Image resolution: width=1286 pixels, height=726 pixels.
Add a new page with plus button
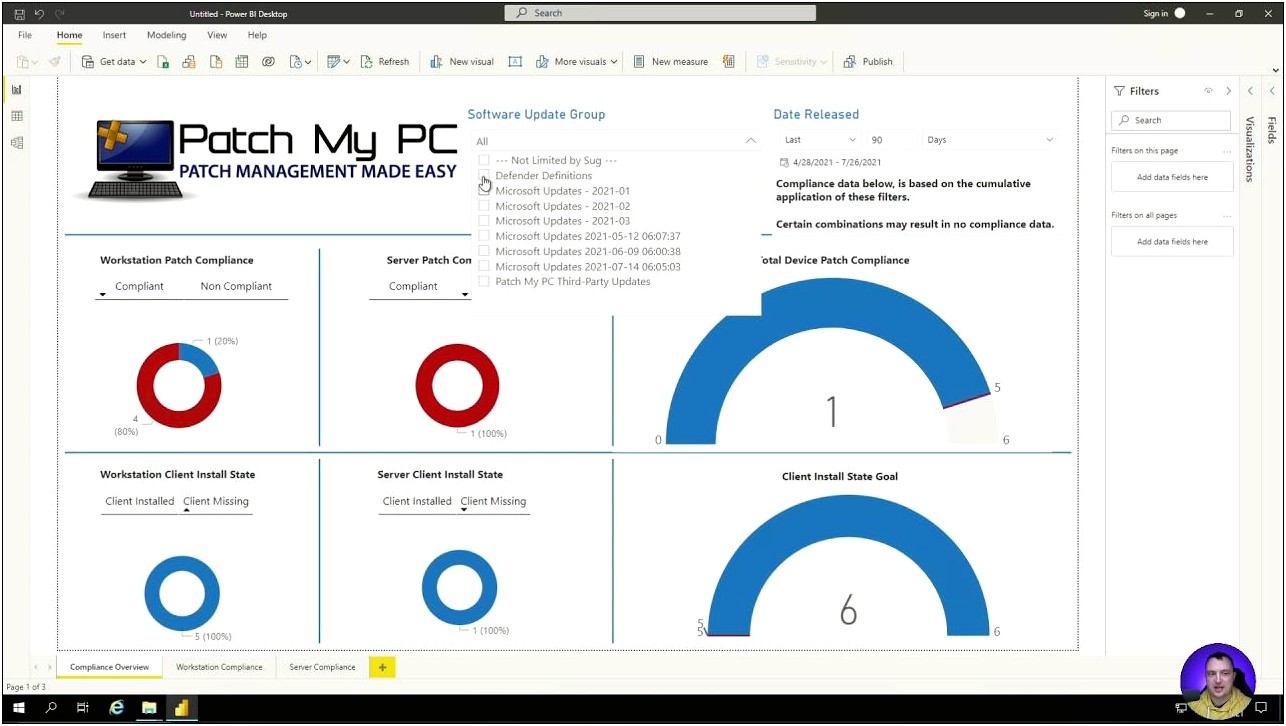[x=382, y=667]
